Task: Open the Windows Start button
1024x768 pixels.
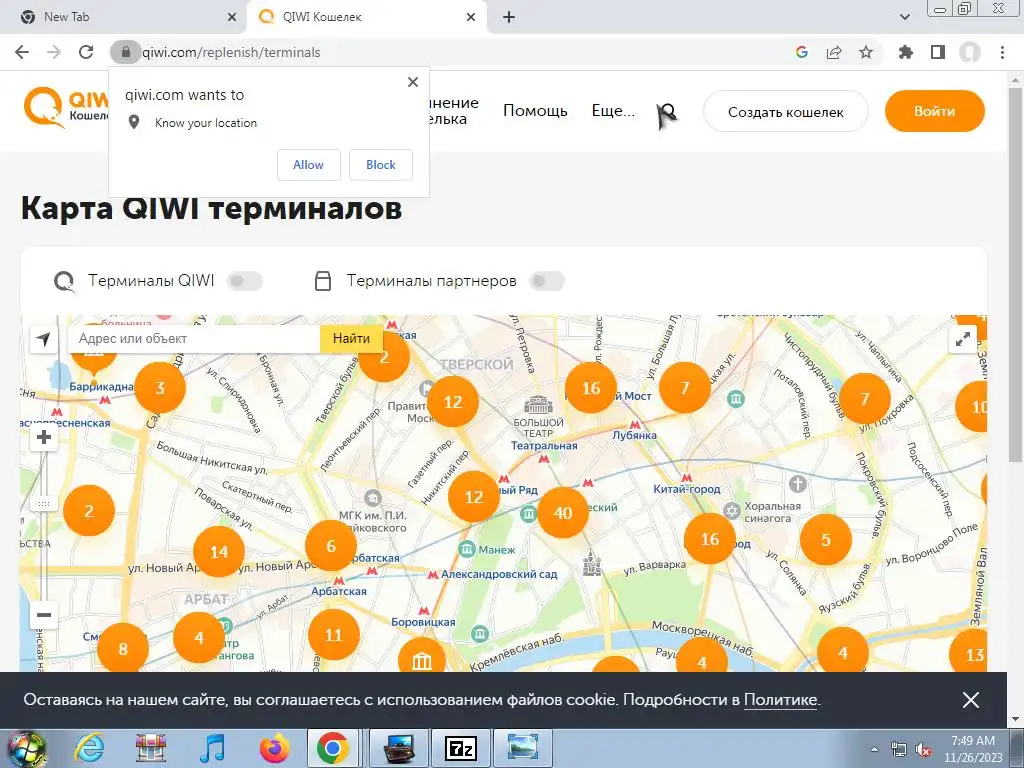Action: click(26, 748)
